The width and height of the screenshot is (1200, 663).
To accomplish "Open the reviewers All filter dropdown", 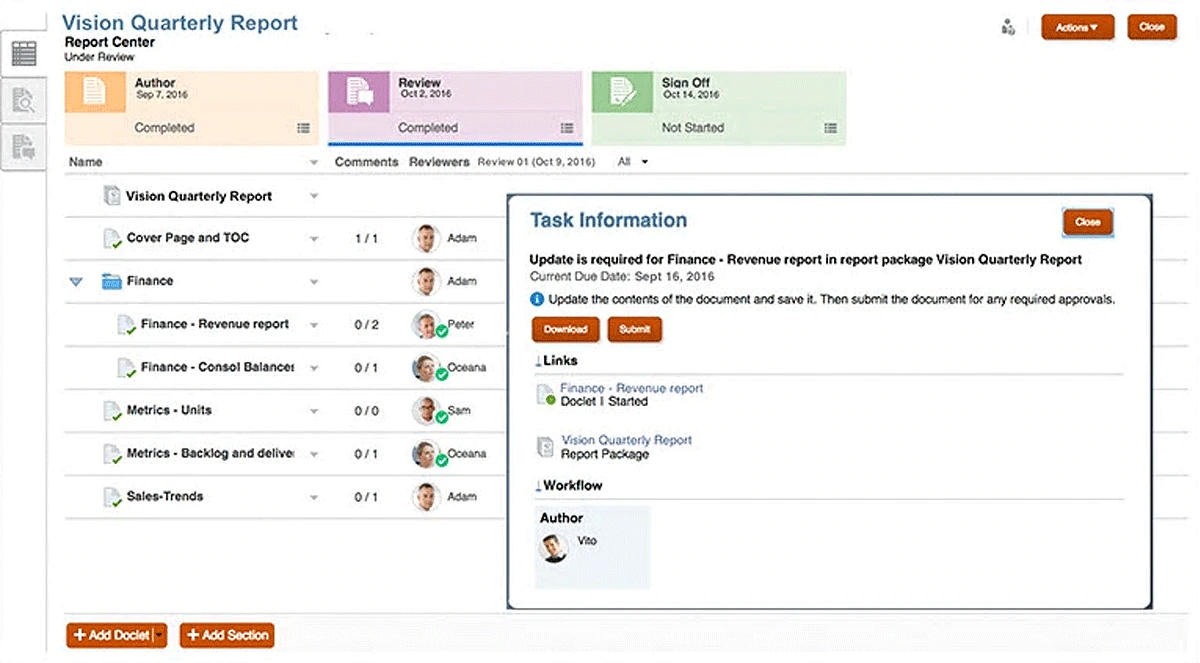I will [x=633, y=162].
